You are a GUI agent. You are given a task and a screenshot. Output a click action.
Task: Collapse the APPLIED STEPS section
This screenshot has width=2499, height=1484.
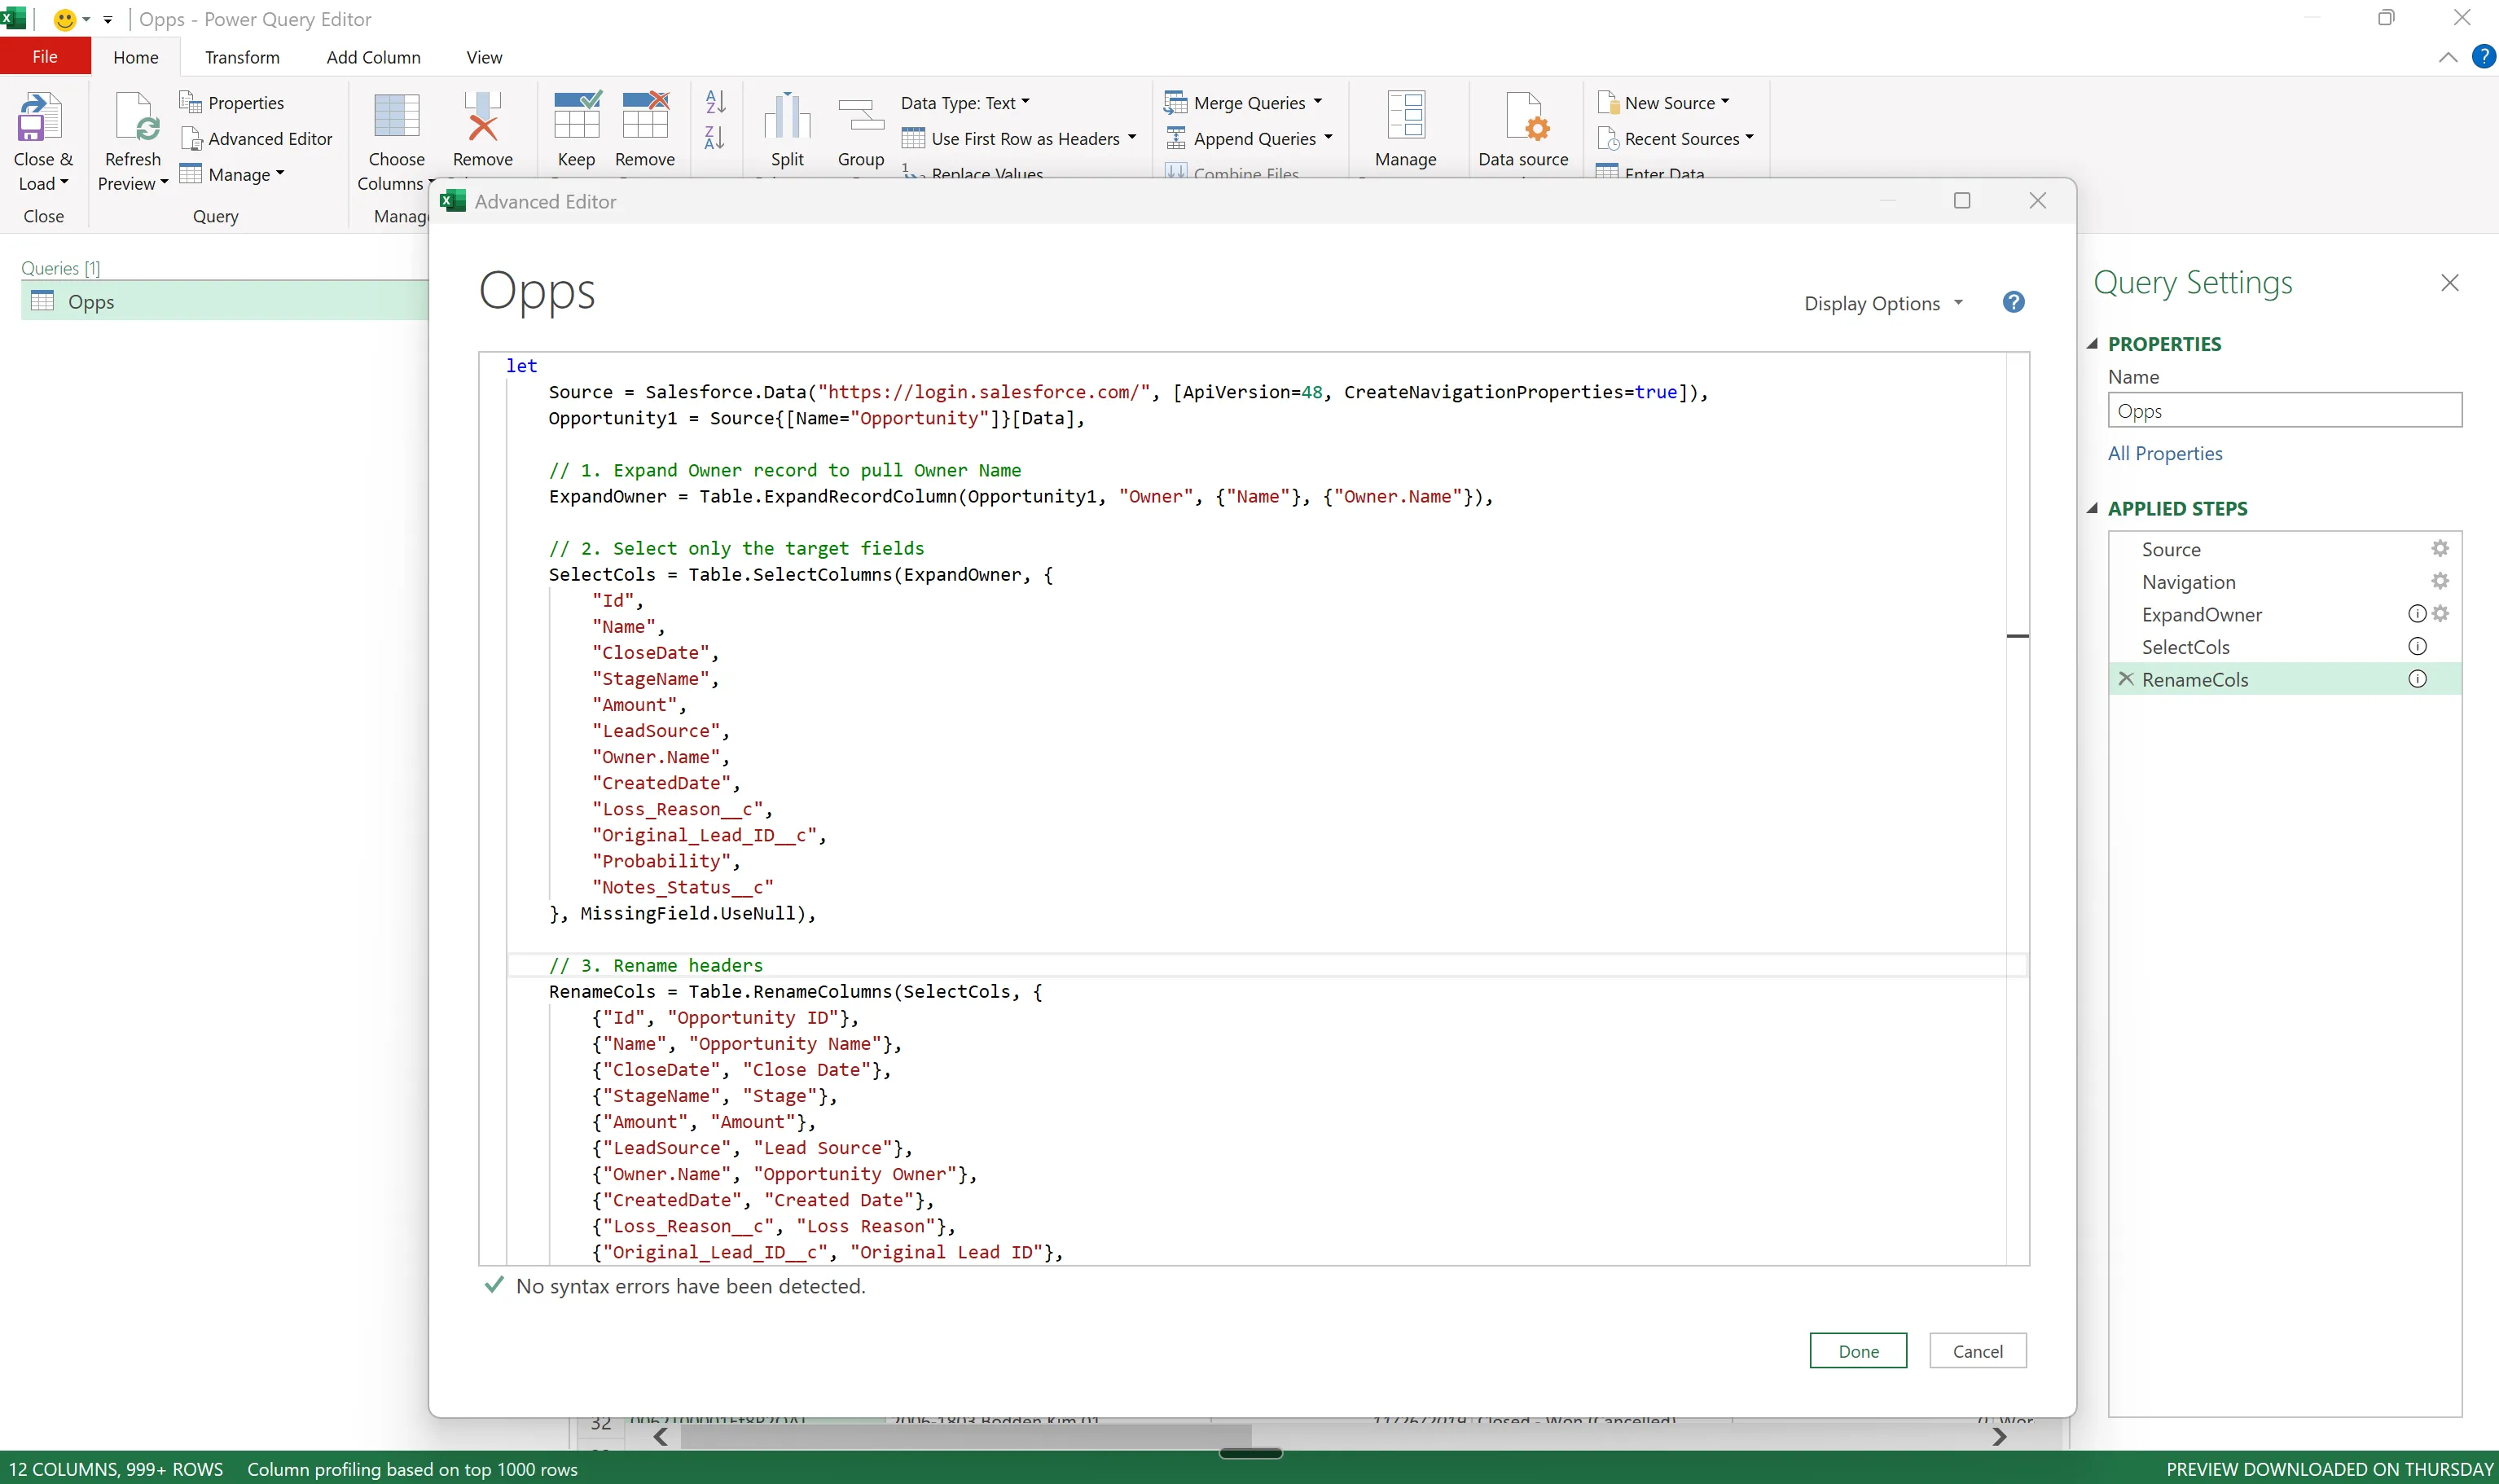2092,508
